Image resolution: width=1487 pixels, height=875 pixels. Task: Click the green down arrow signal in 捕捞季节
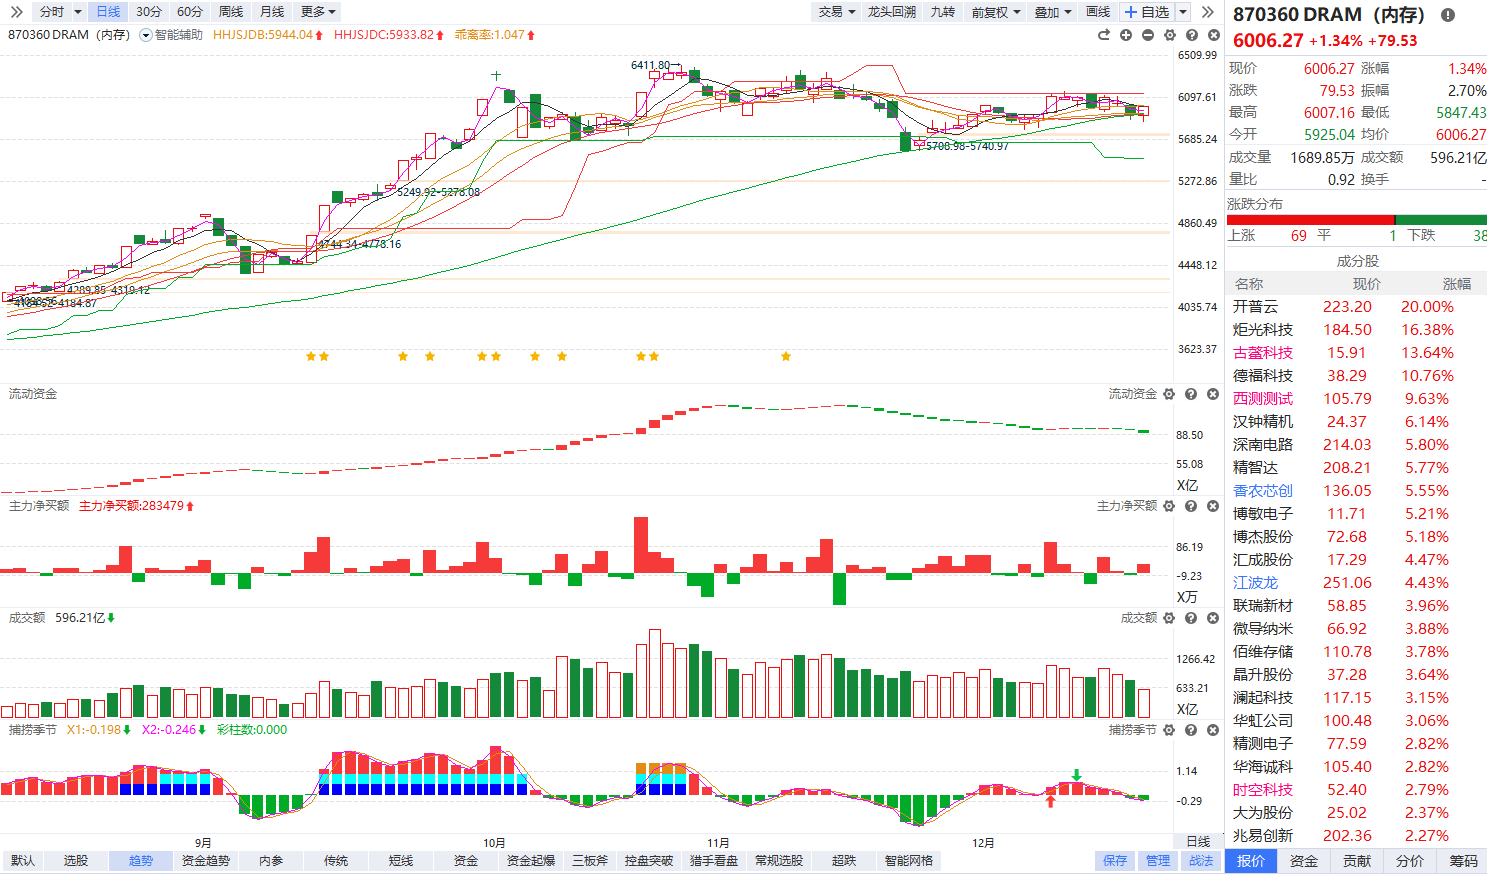pos(1077,775)
